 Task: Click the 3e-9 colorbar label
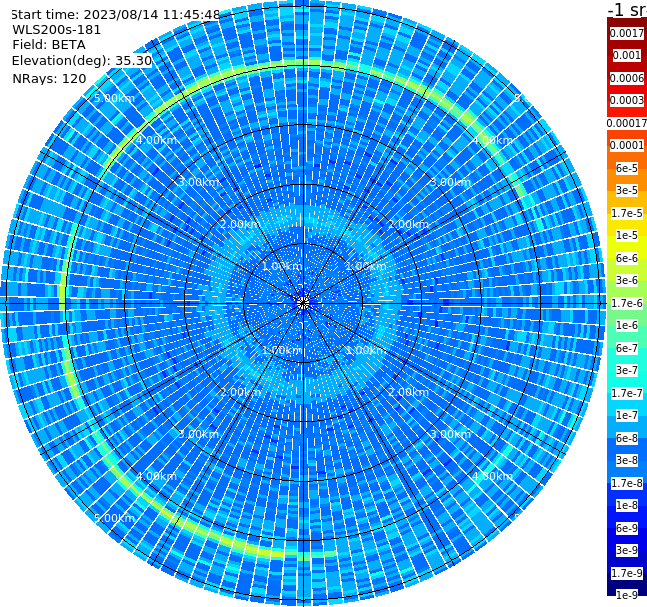coord(627,550)
